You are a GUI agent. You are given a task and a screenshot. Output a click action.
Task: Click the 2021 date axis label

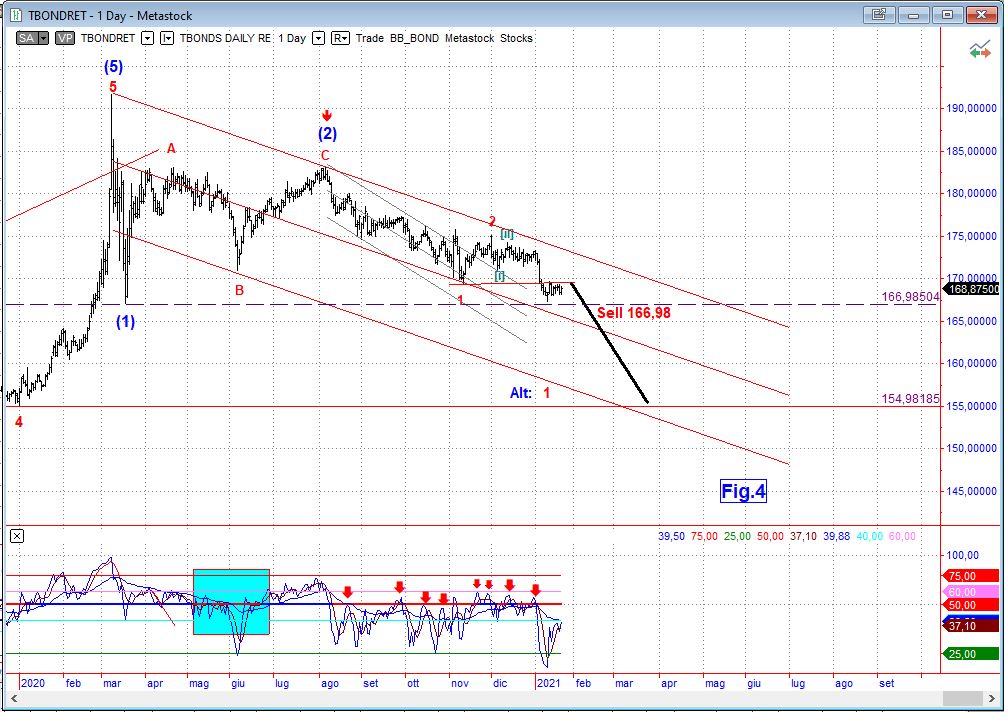point(550,683)
